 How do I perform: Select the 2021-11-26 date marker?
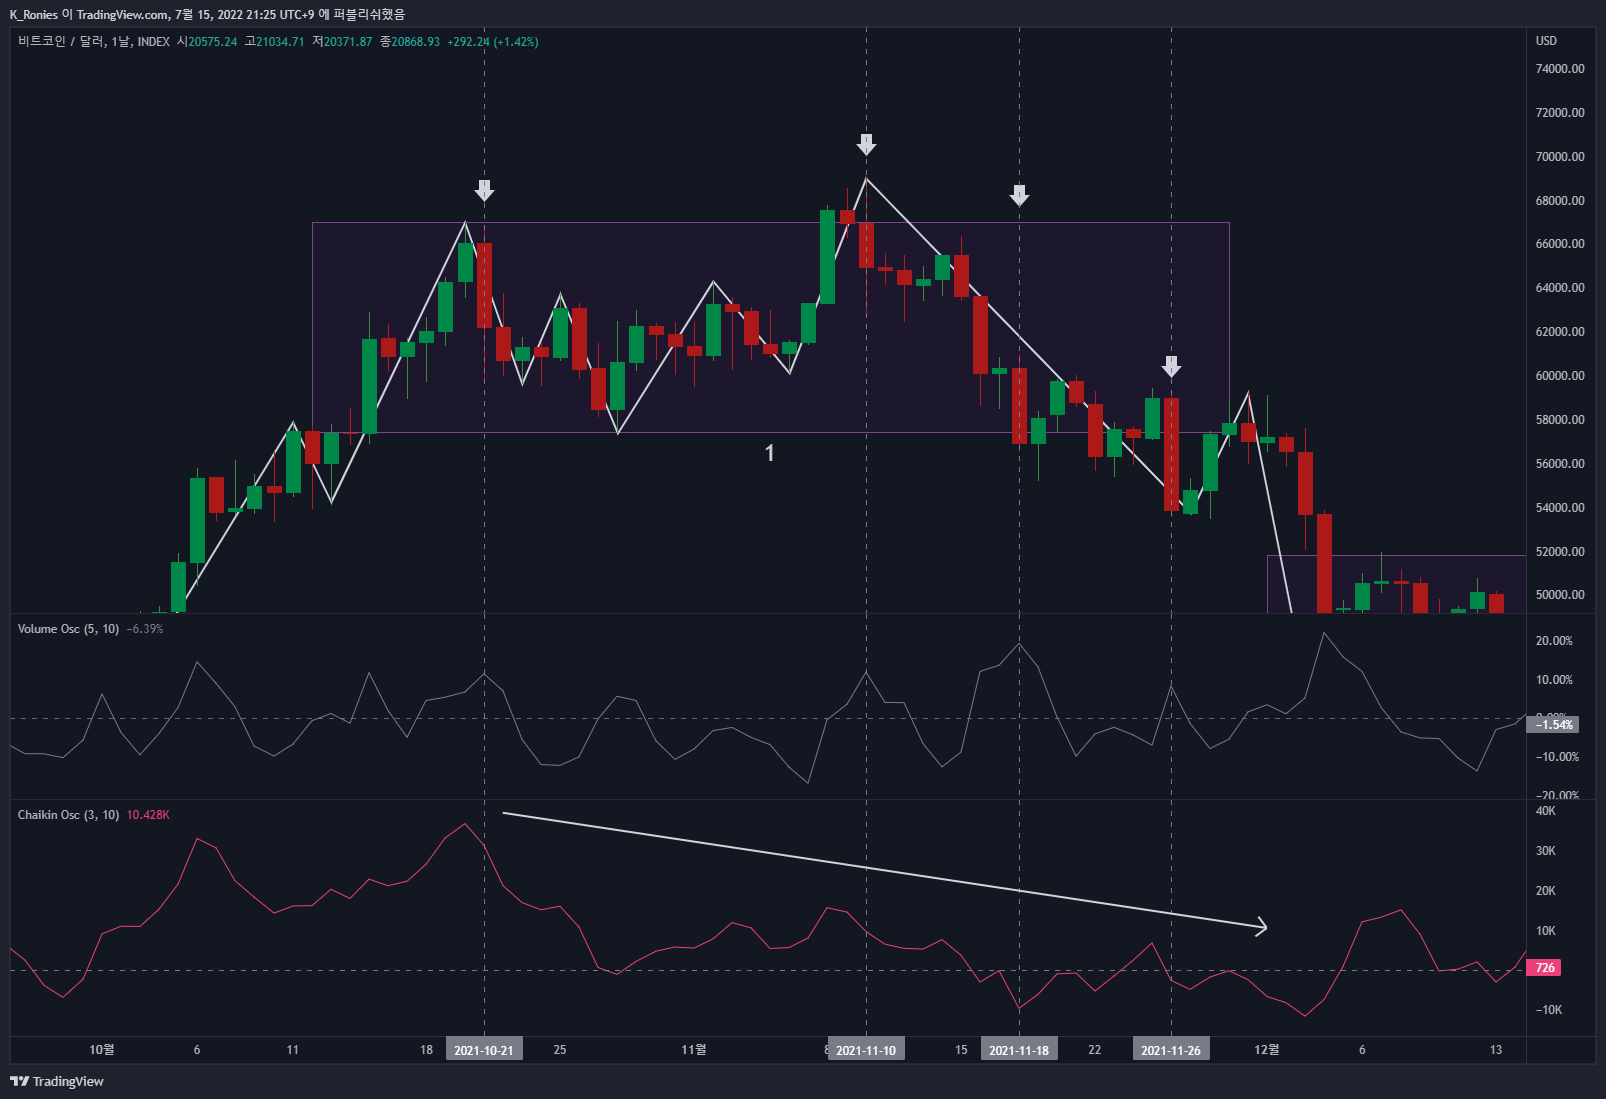(x=1171, y=1050)
